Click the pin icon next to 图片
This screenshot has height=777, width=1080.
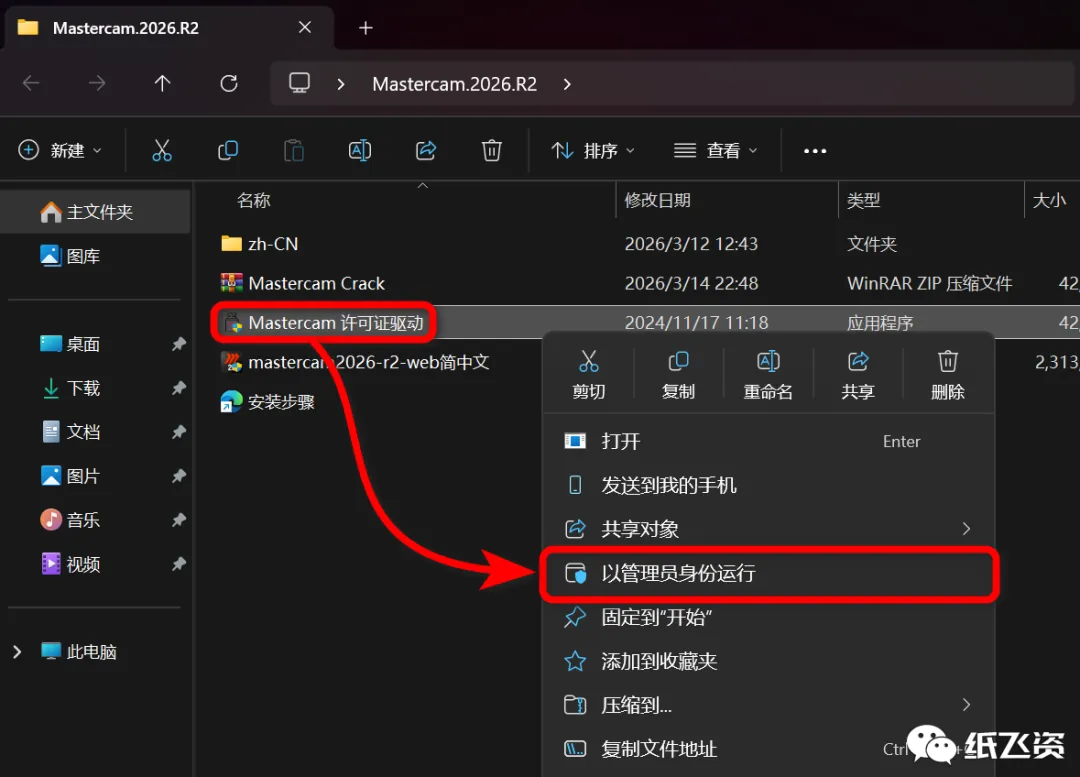178,476
